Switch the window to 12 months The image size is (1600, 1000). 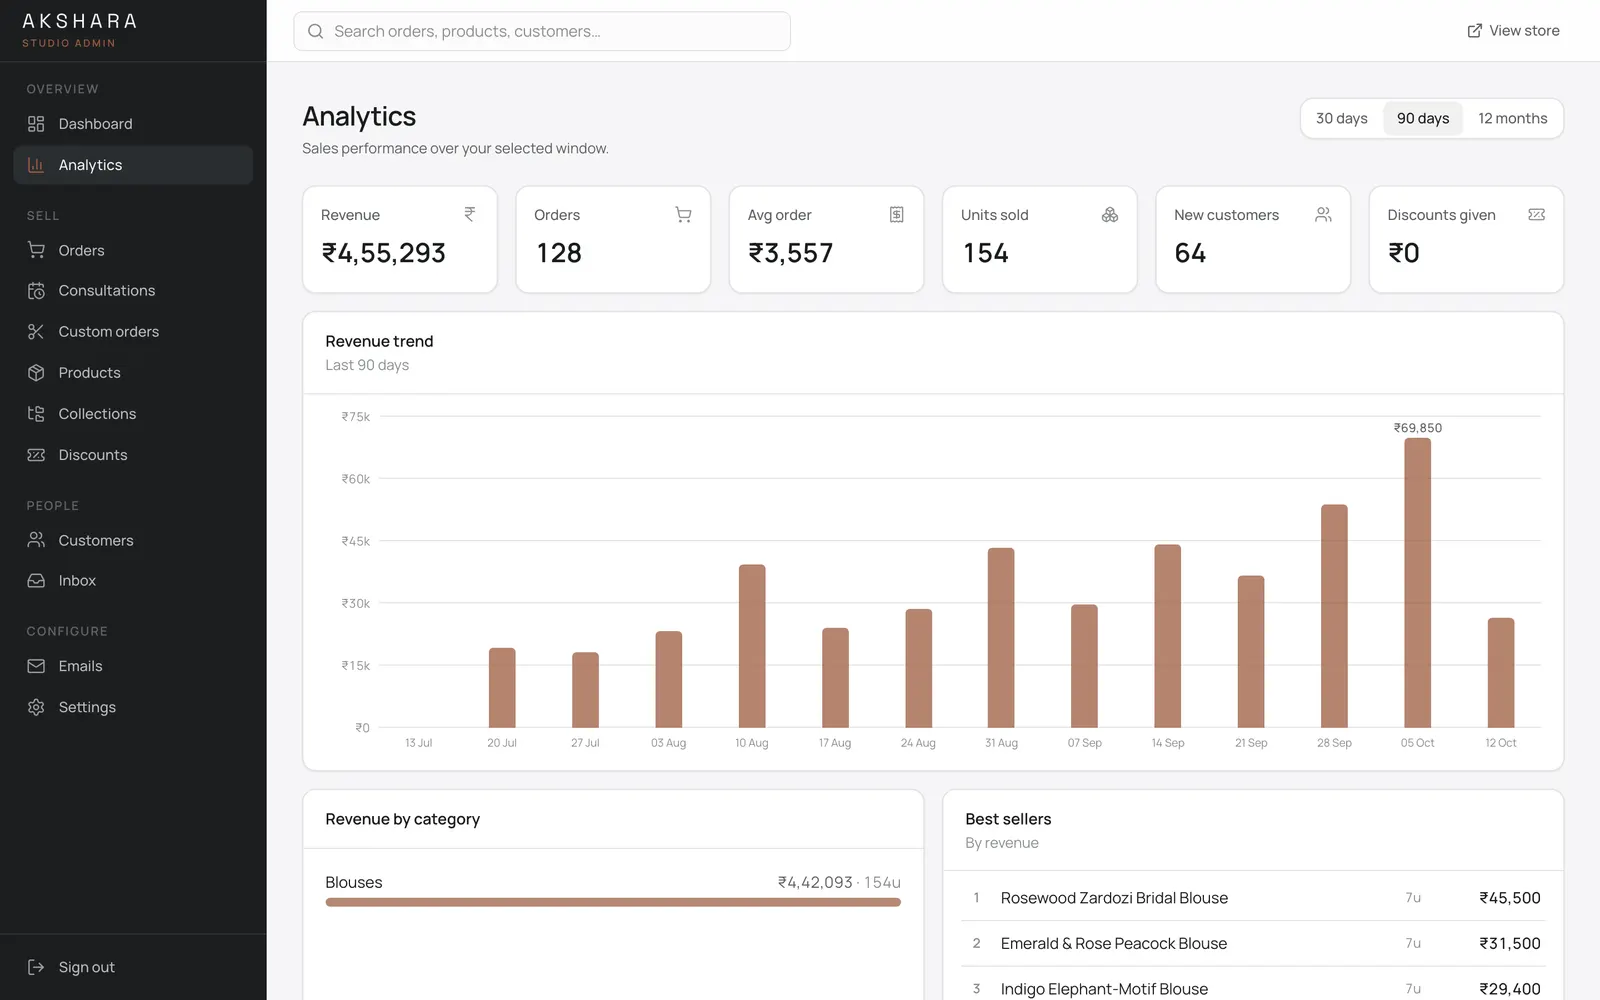pos(1513,118)
